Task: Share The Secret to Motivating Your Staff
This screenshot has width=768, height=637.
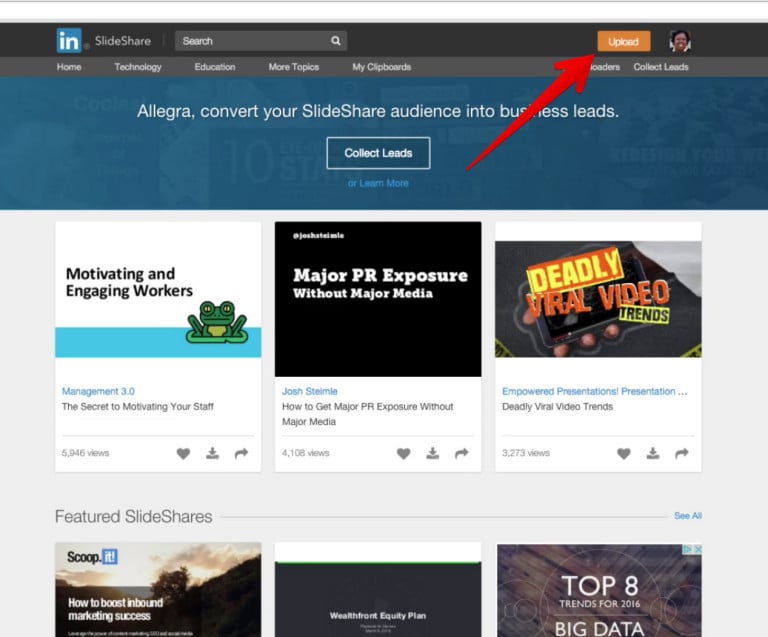Action: 241,453
